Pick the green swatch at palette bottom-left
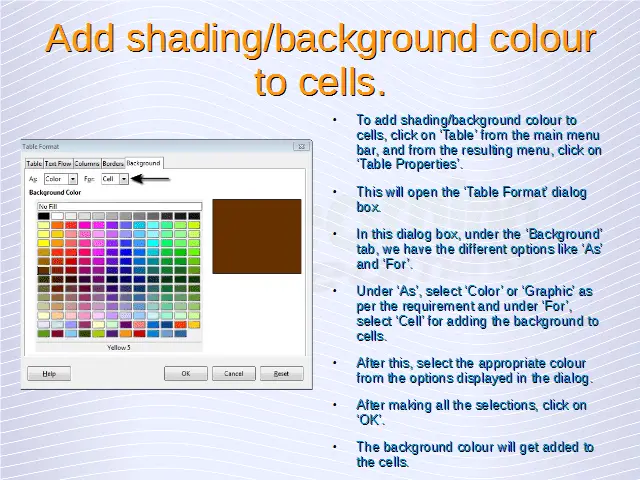This screenshot has height=480, width=640. click(x=43, y=334)
